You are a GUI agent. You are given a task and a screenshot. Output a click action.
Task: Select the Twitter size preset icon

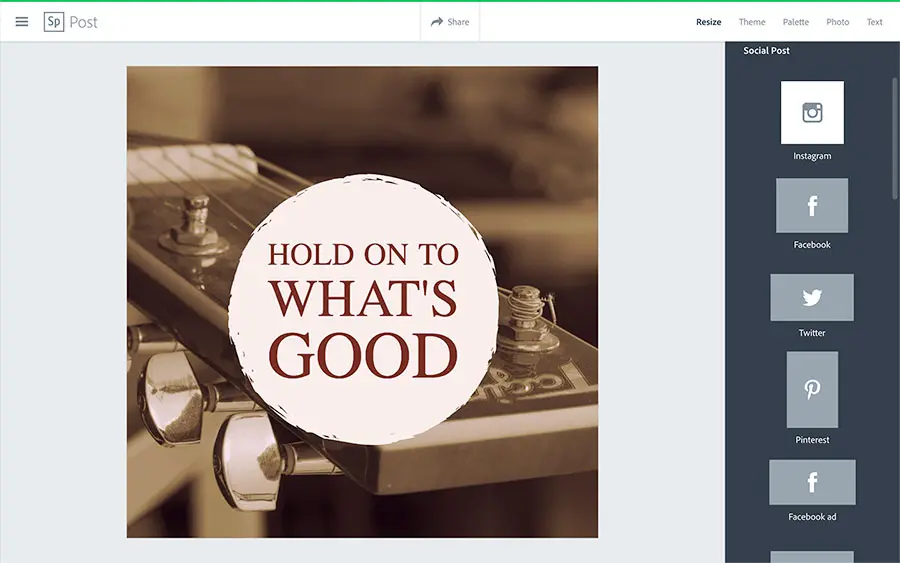point(812,297)
